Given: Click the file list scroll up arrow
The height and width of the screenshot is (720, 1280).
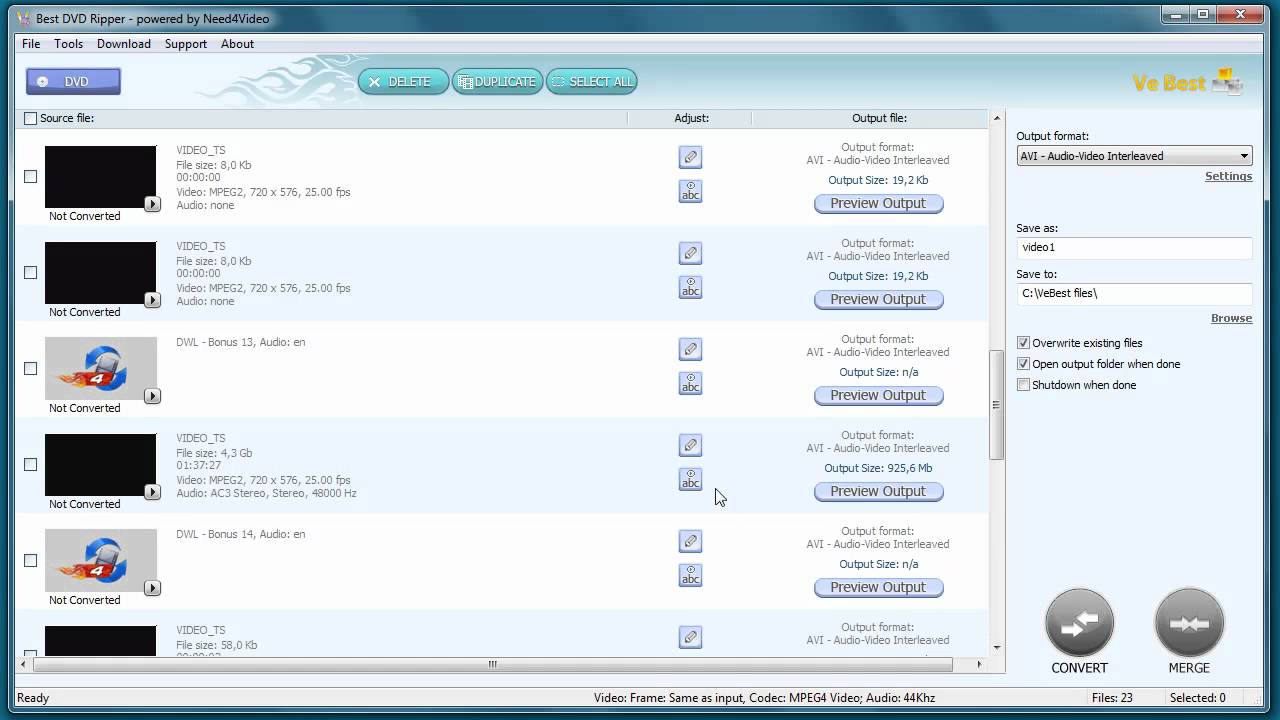Looking at the screenshot, I should point(996,118).
